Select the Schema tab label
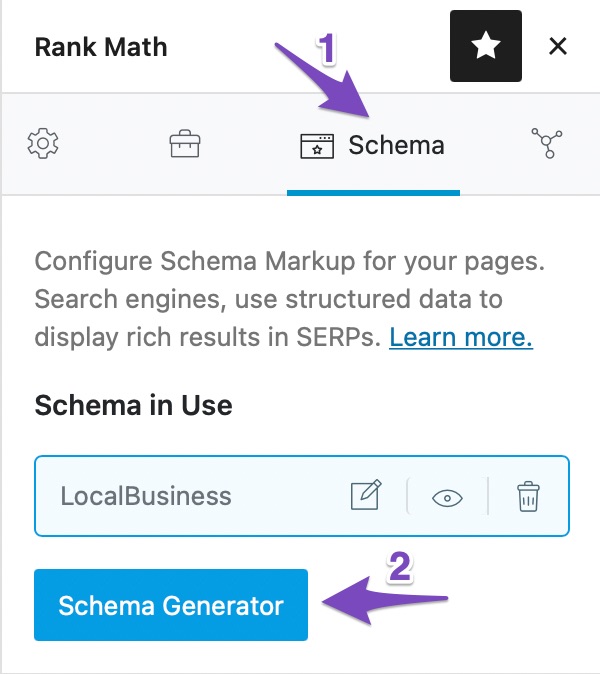 tap(396, 145)
